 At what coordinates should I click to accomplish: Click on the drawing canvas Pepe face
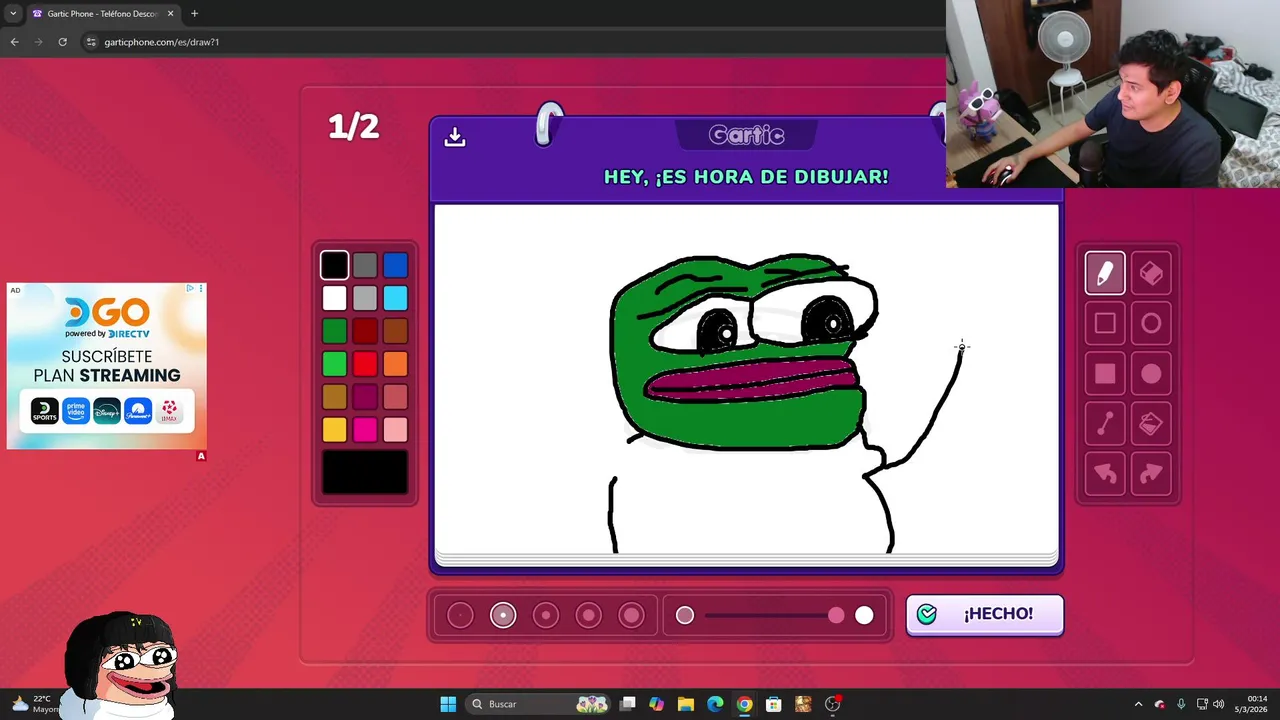pos(743,351)
